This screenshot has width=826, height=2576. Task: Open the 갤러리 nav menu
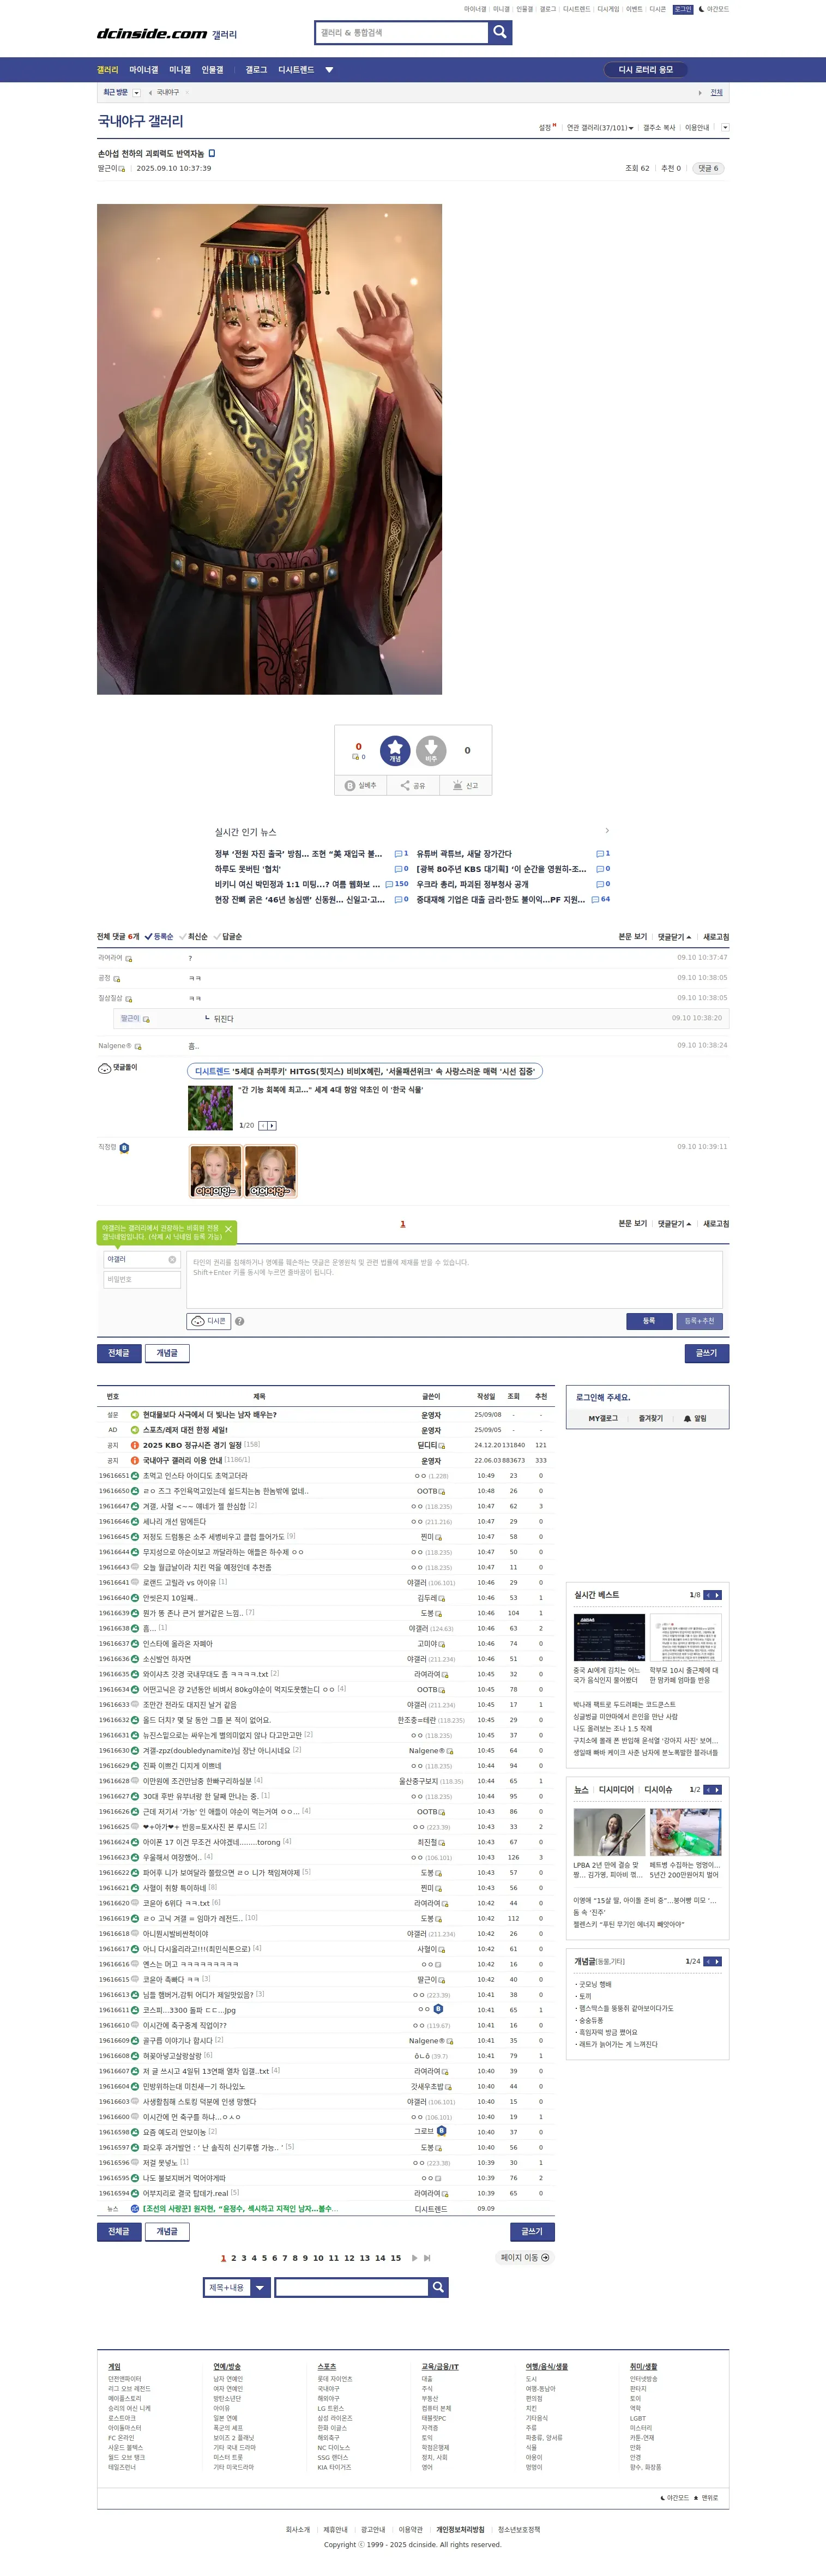pos(107,70)
